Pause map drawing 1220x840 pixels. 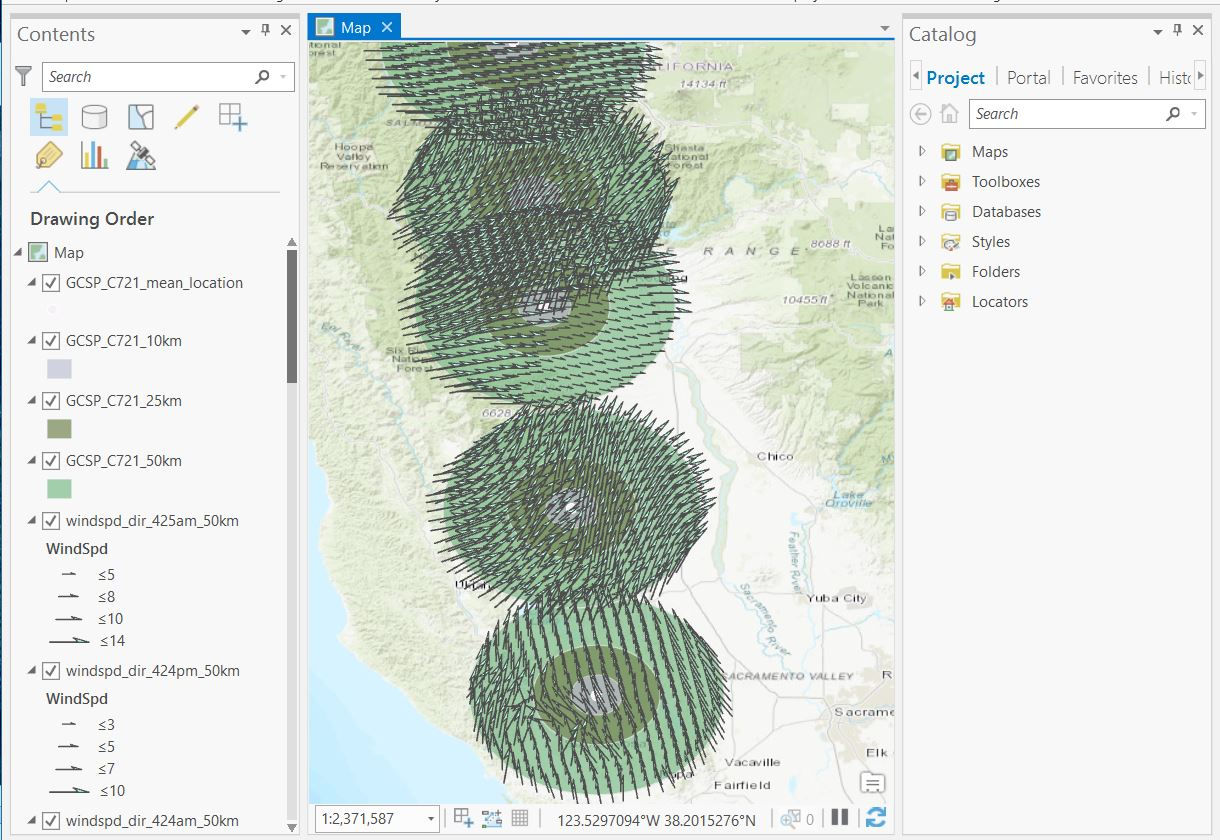tap(840, 818)
